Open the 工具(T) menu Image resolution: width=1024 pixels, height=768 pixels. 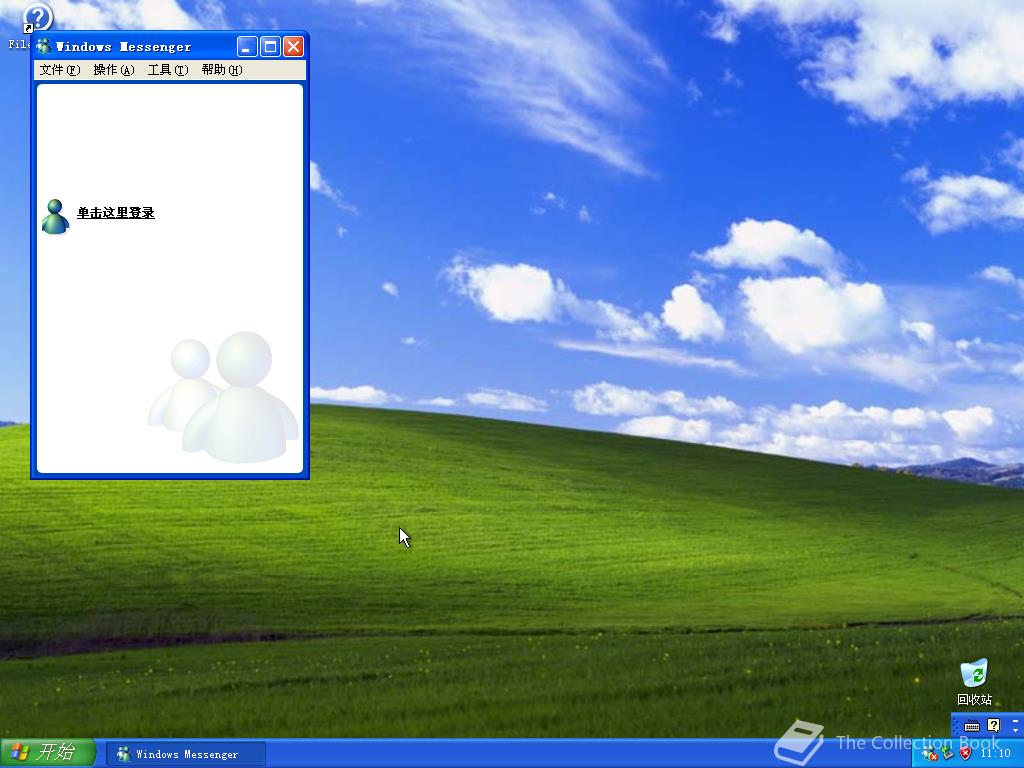pyautogui.click(x=168, y=70)
